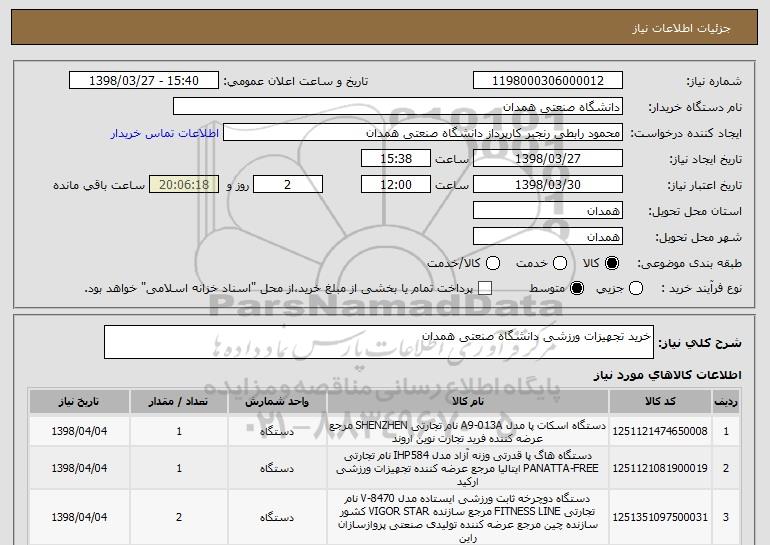Select product code 1251121081900019
Screen dimensions: 770x545
click(660, 468)
